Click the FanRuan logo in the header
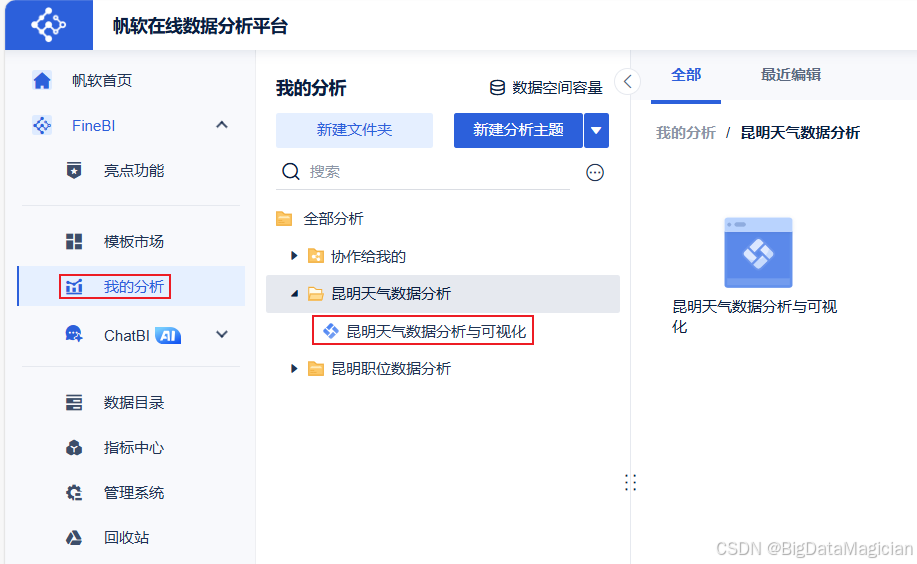917x564 pixels. (x=49, y=25)
